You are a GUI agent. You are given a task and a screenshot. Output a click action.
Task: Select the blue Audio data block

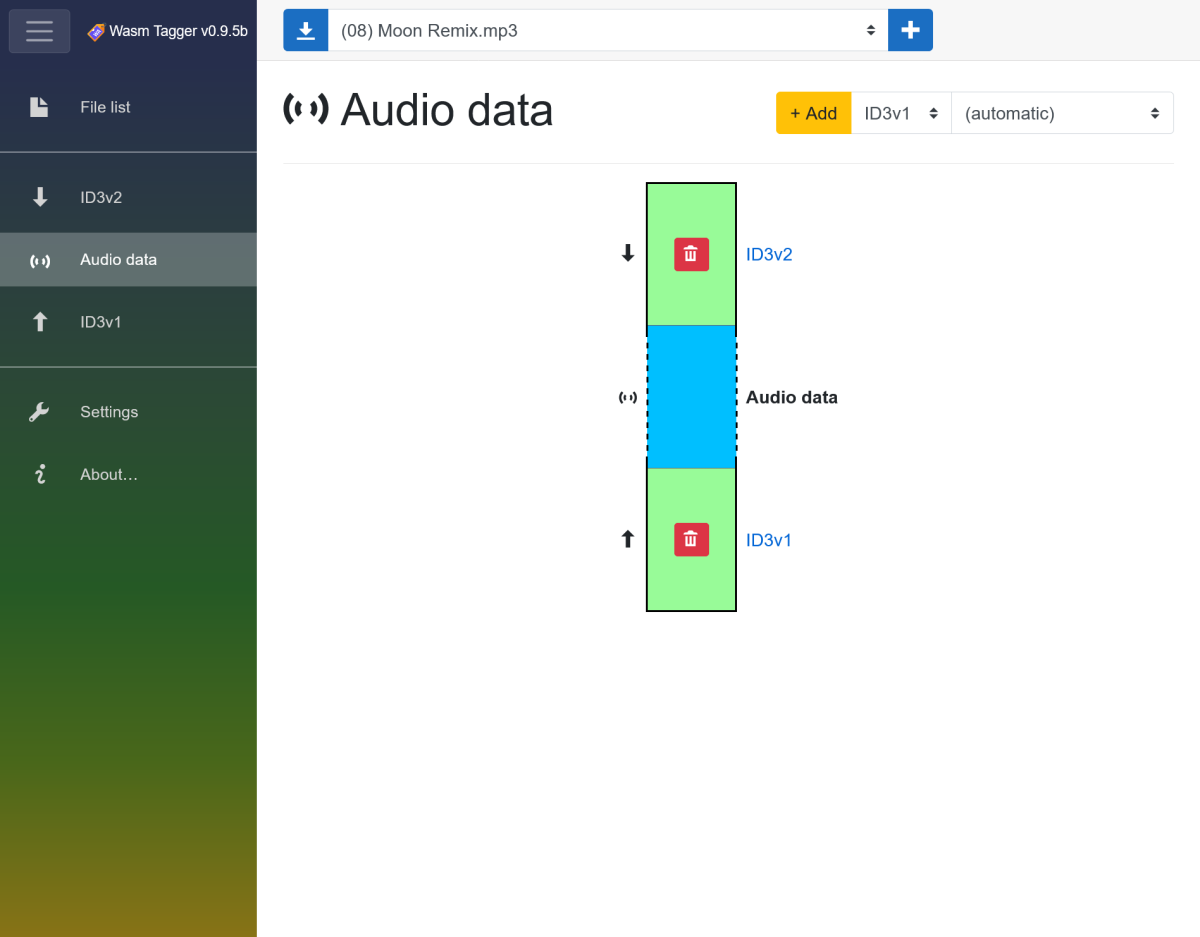(691, 397)
